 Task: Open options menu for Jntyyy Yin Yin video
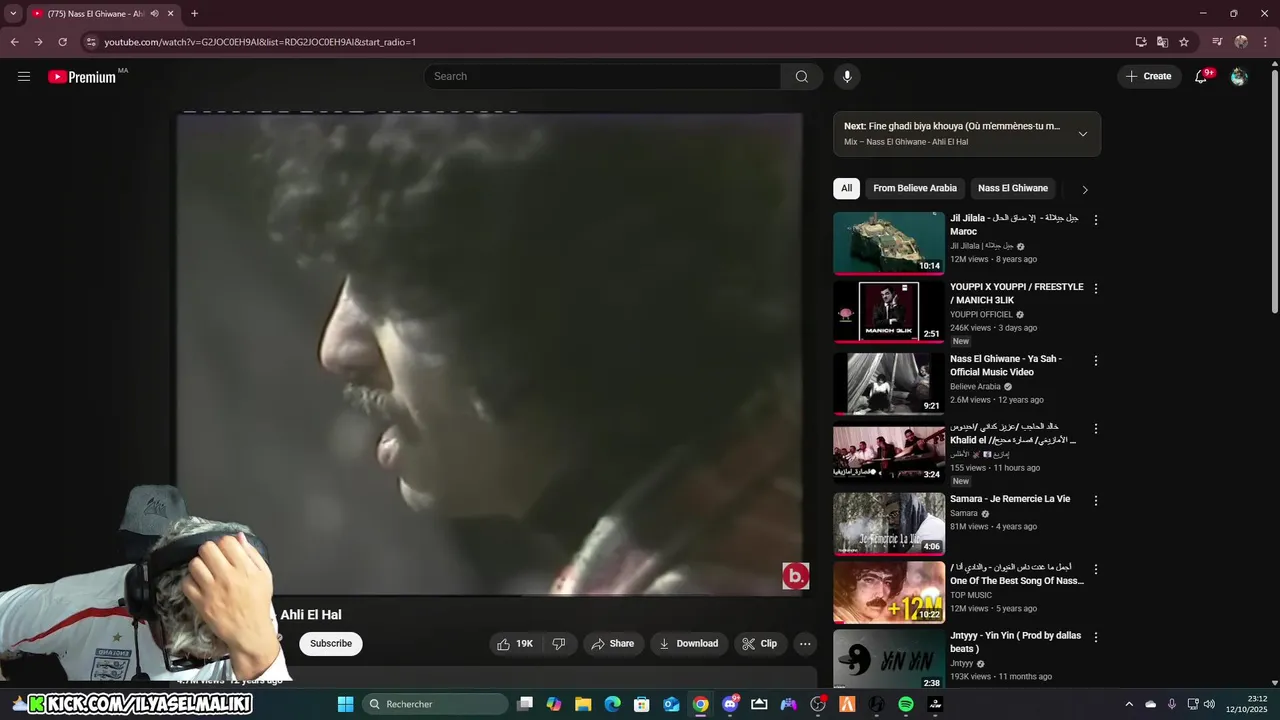(x=1096, y=637)
